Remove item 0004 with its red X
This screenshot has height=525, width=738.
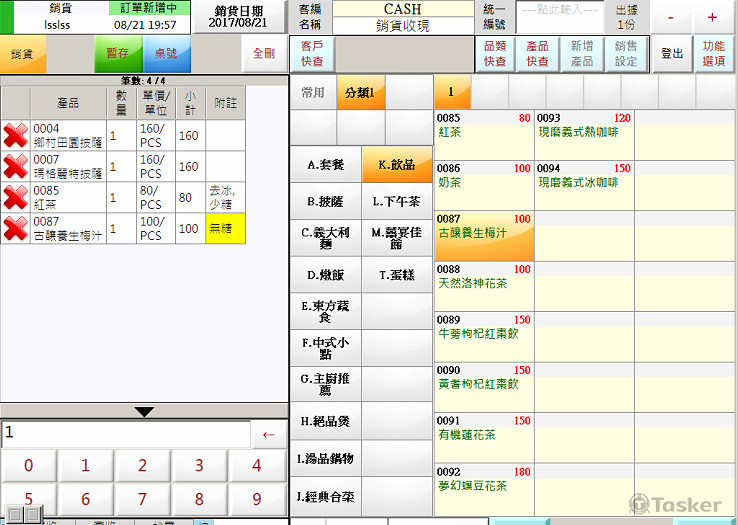coord(16,136)
